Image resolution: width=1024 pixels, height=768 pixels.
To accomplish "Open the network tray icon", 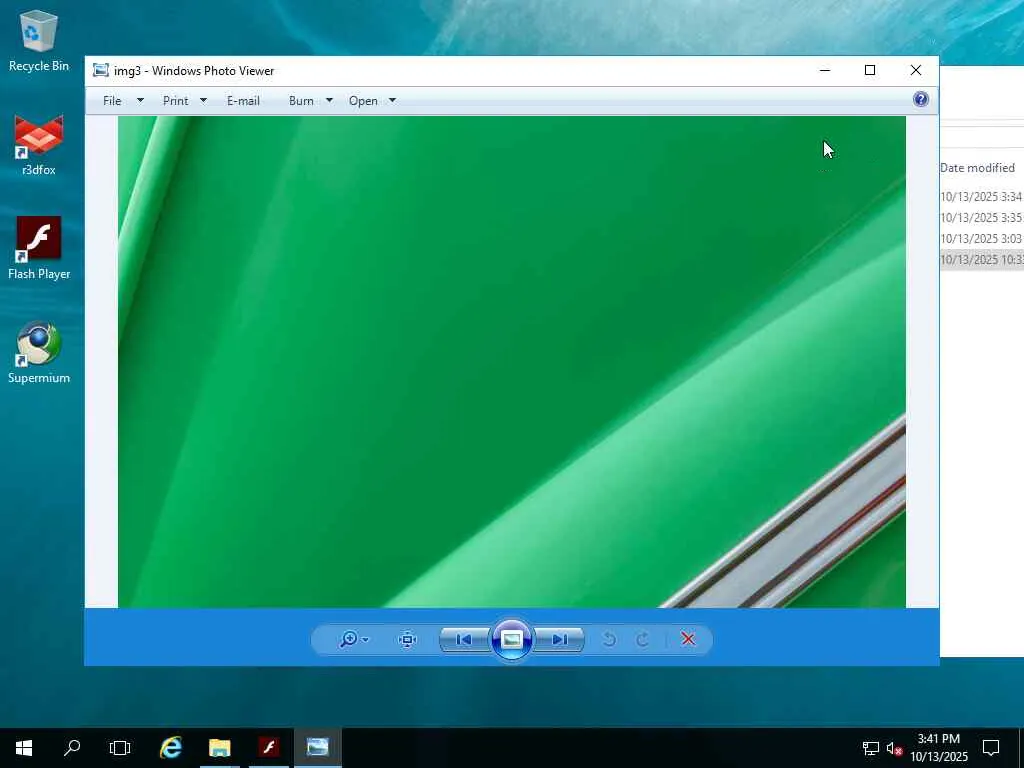I will (871, 748).
